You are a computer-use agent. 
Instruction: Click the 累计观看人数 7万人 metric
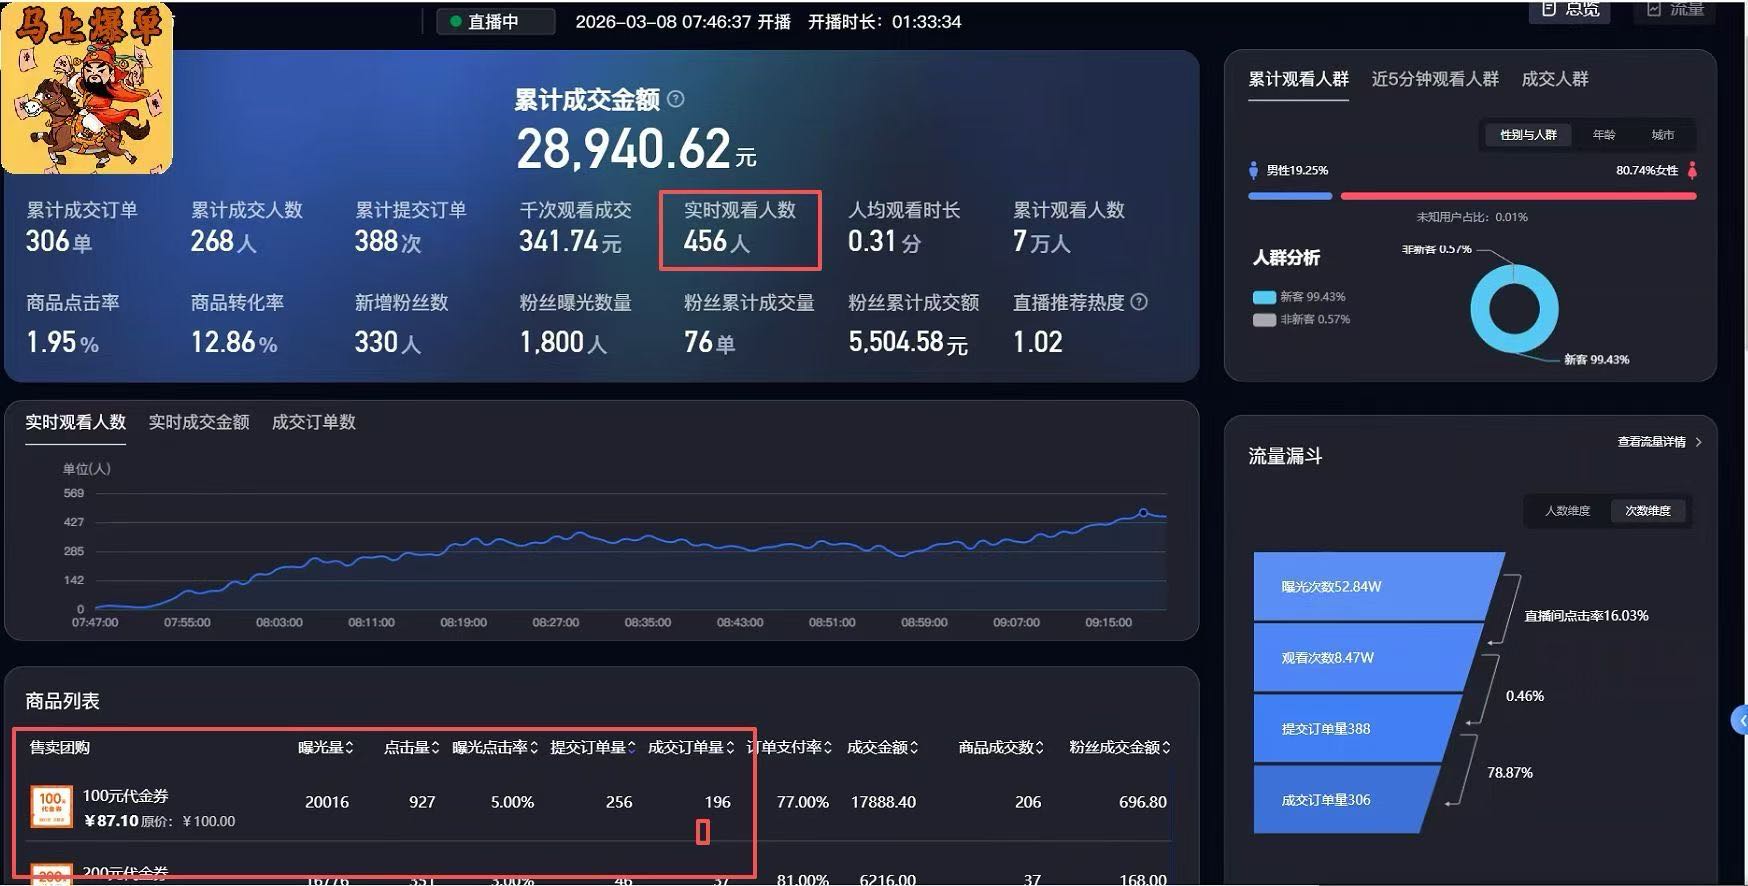point(1068,227)
